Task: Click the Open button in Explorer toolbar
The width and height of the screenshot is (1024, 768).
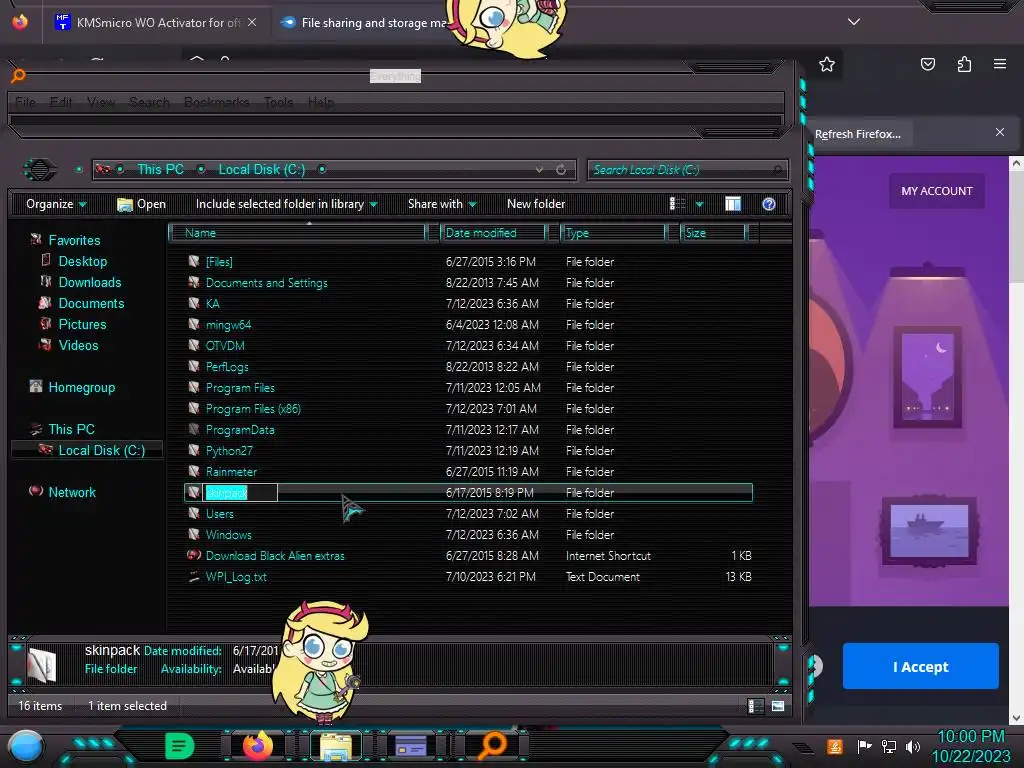Action: point(142,204)
